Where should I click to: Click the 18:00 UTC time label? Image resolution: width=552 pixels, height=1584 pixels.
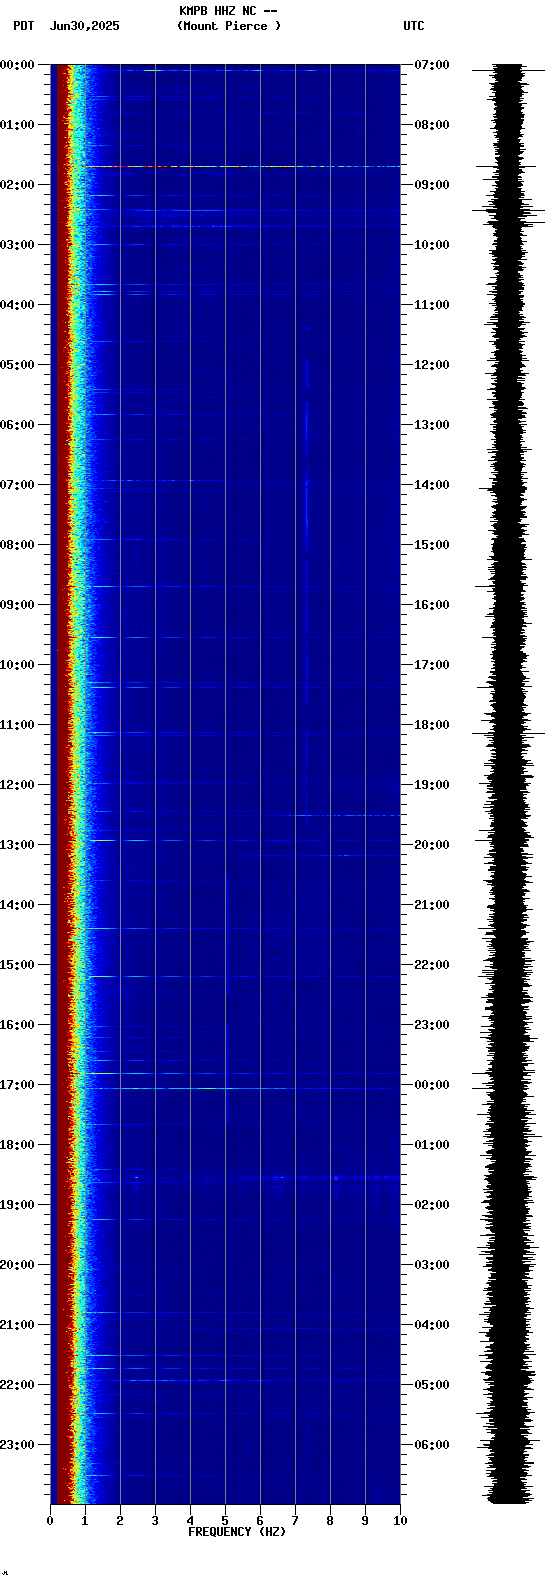(x=432, y=725)
